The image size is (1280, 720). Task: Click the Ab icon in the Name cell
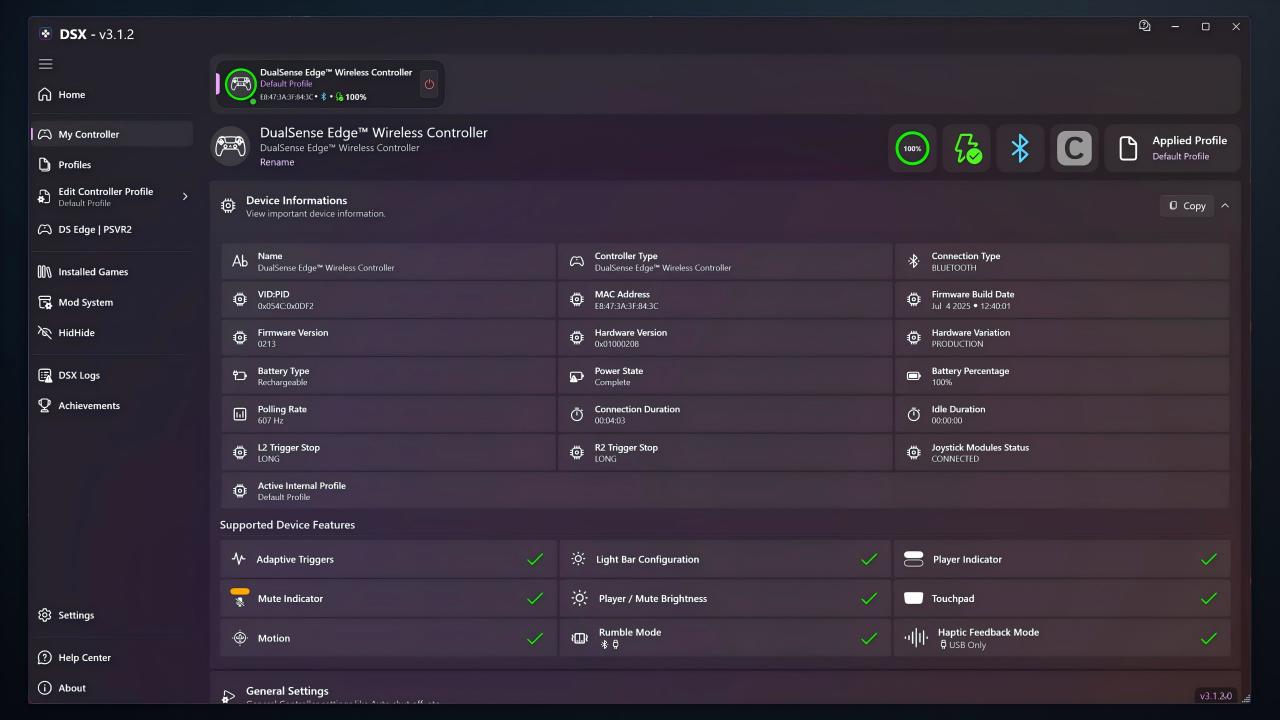[240, 261]
